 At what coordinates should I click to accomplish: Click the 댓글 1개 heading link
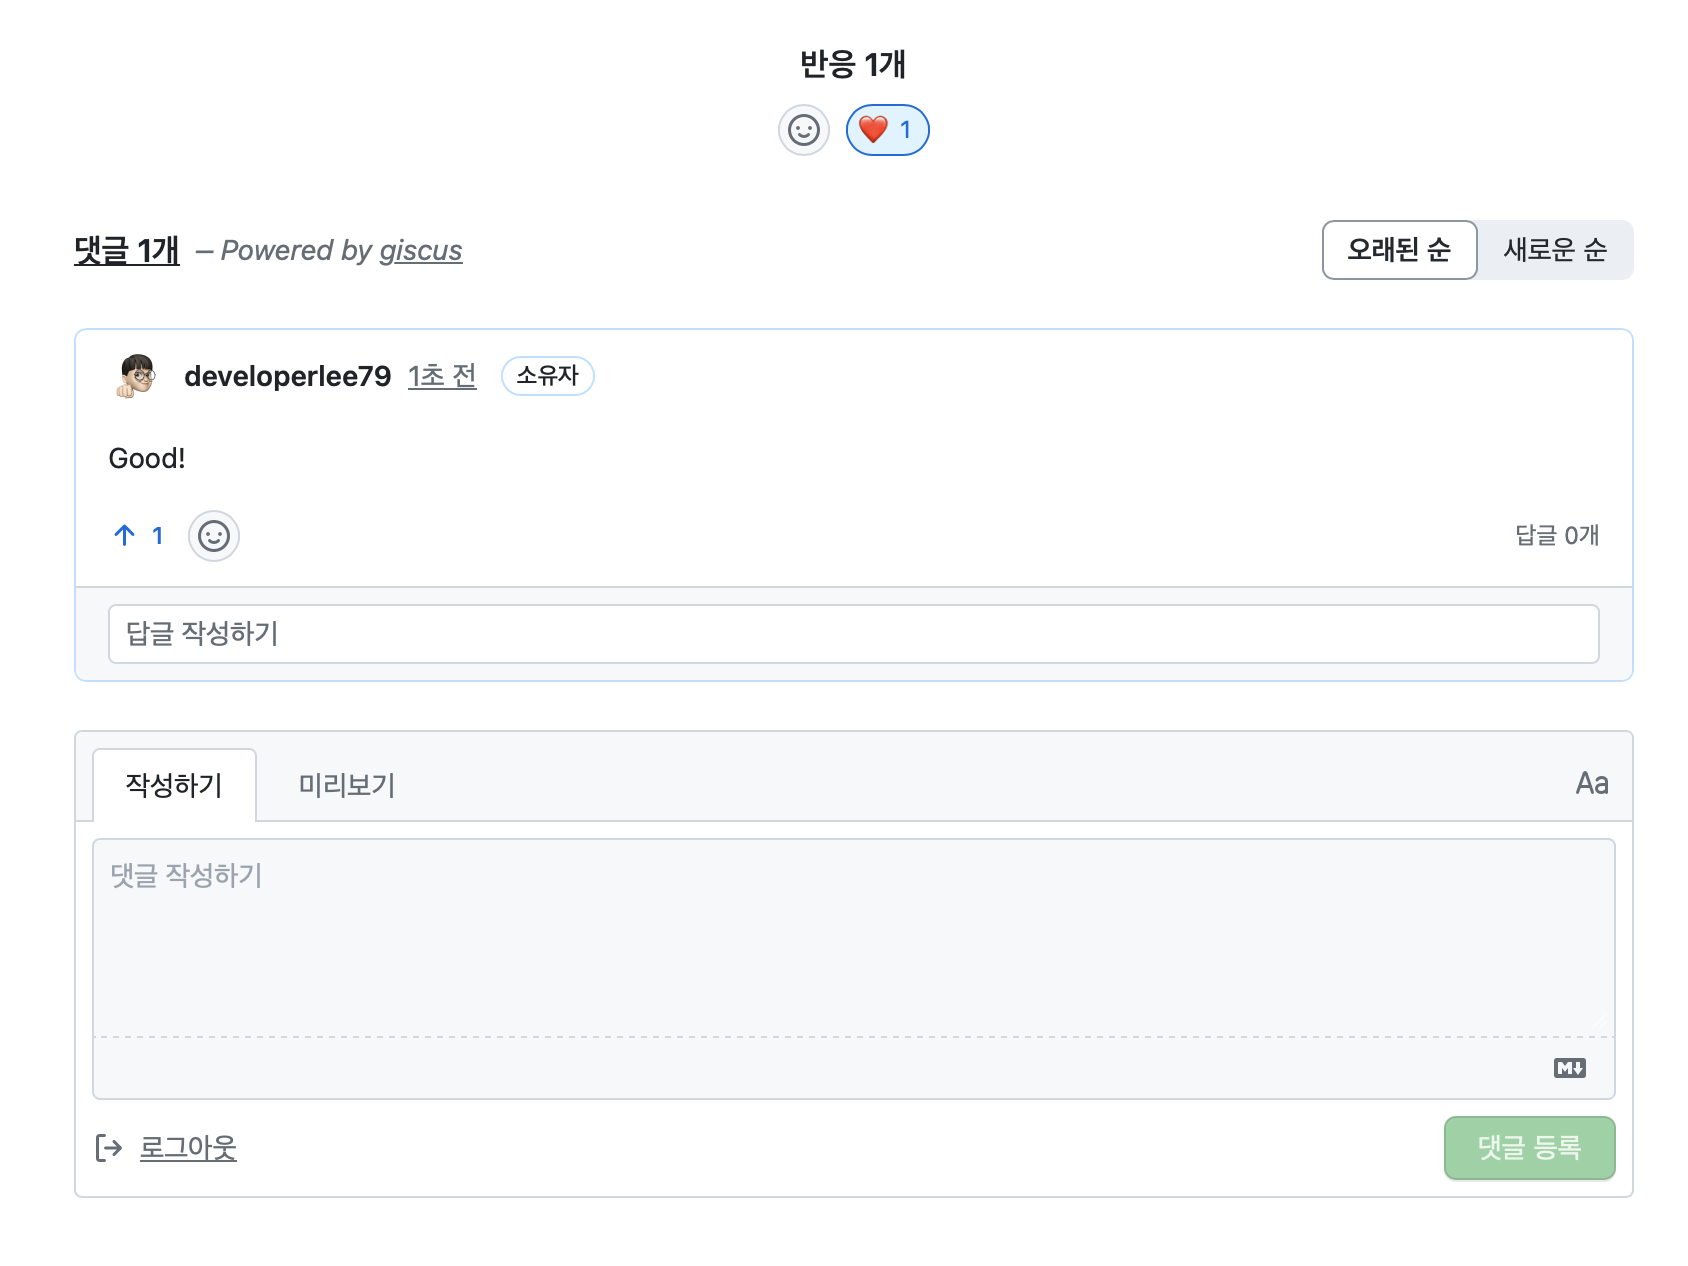pyautogui.click(x=125, y=251)
